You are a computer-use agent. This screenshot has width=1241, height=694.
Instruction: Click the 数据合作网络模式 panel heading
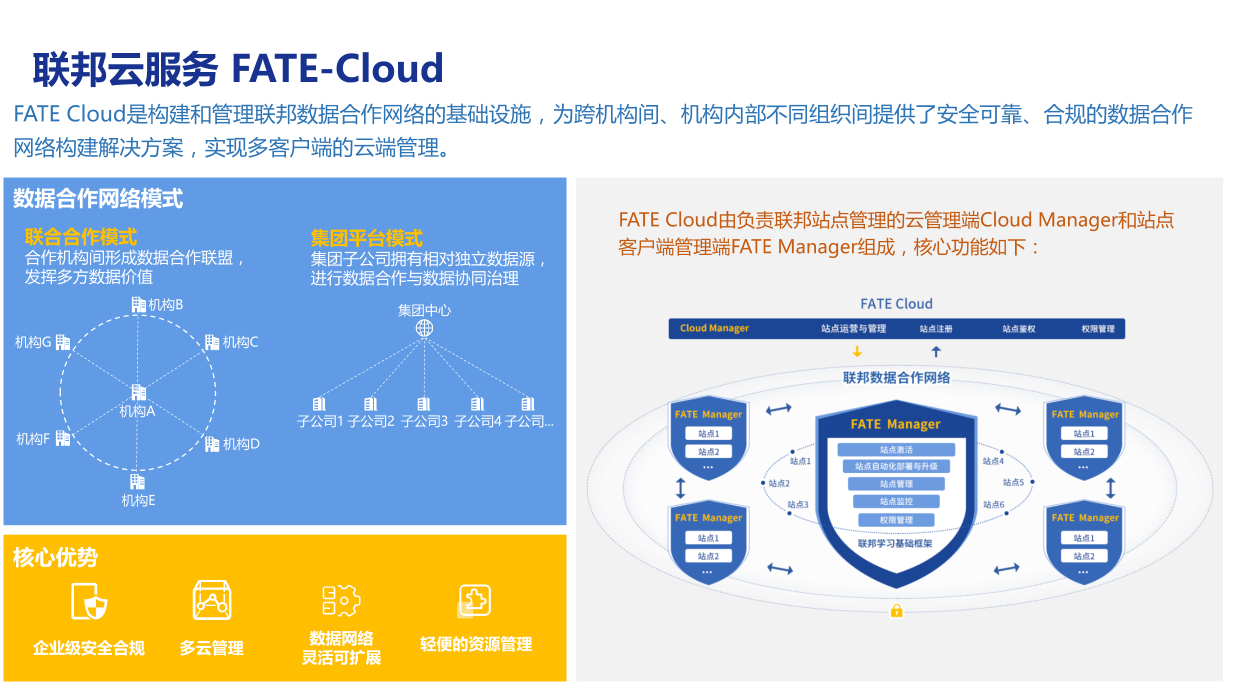(x=98, y=199)
